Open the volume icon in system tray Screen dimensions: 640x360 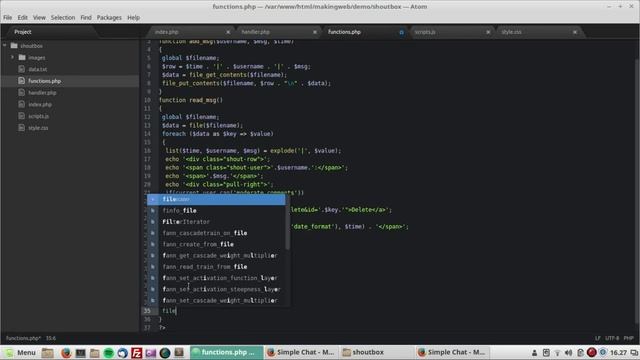click(569, 353)
